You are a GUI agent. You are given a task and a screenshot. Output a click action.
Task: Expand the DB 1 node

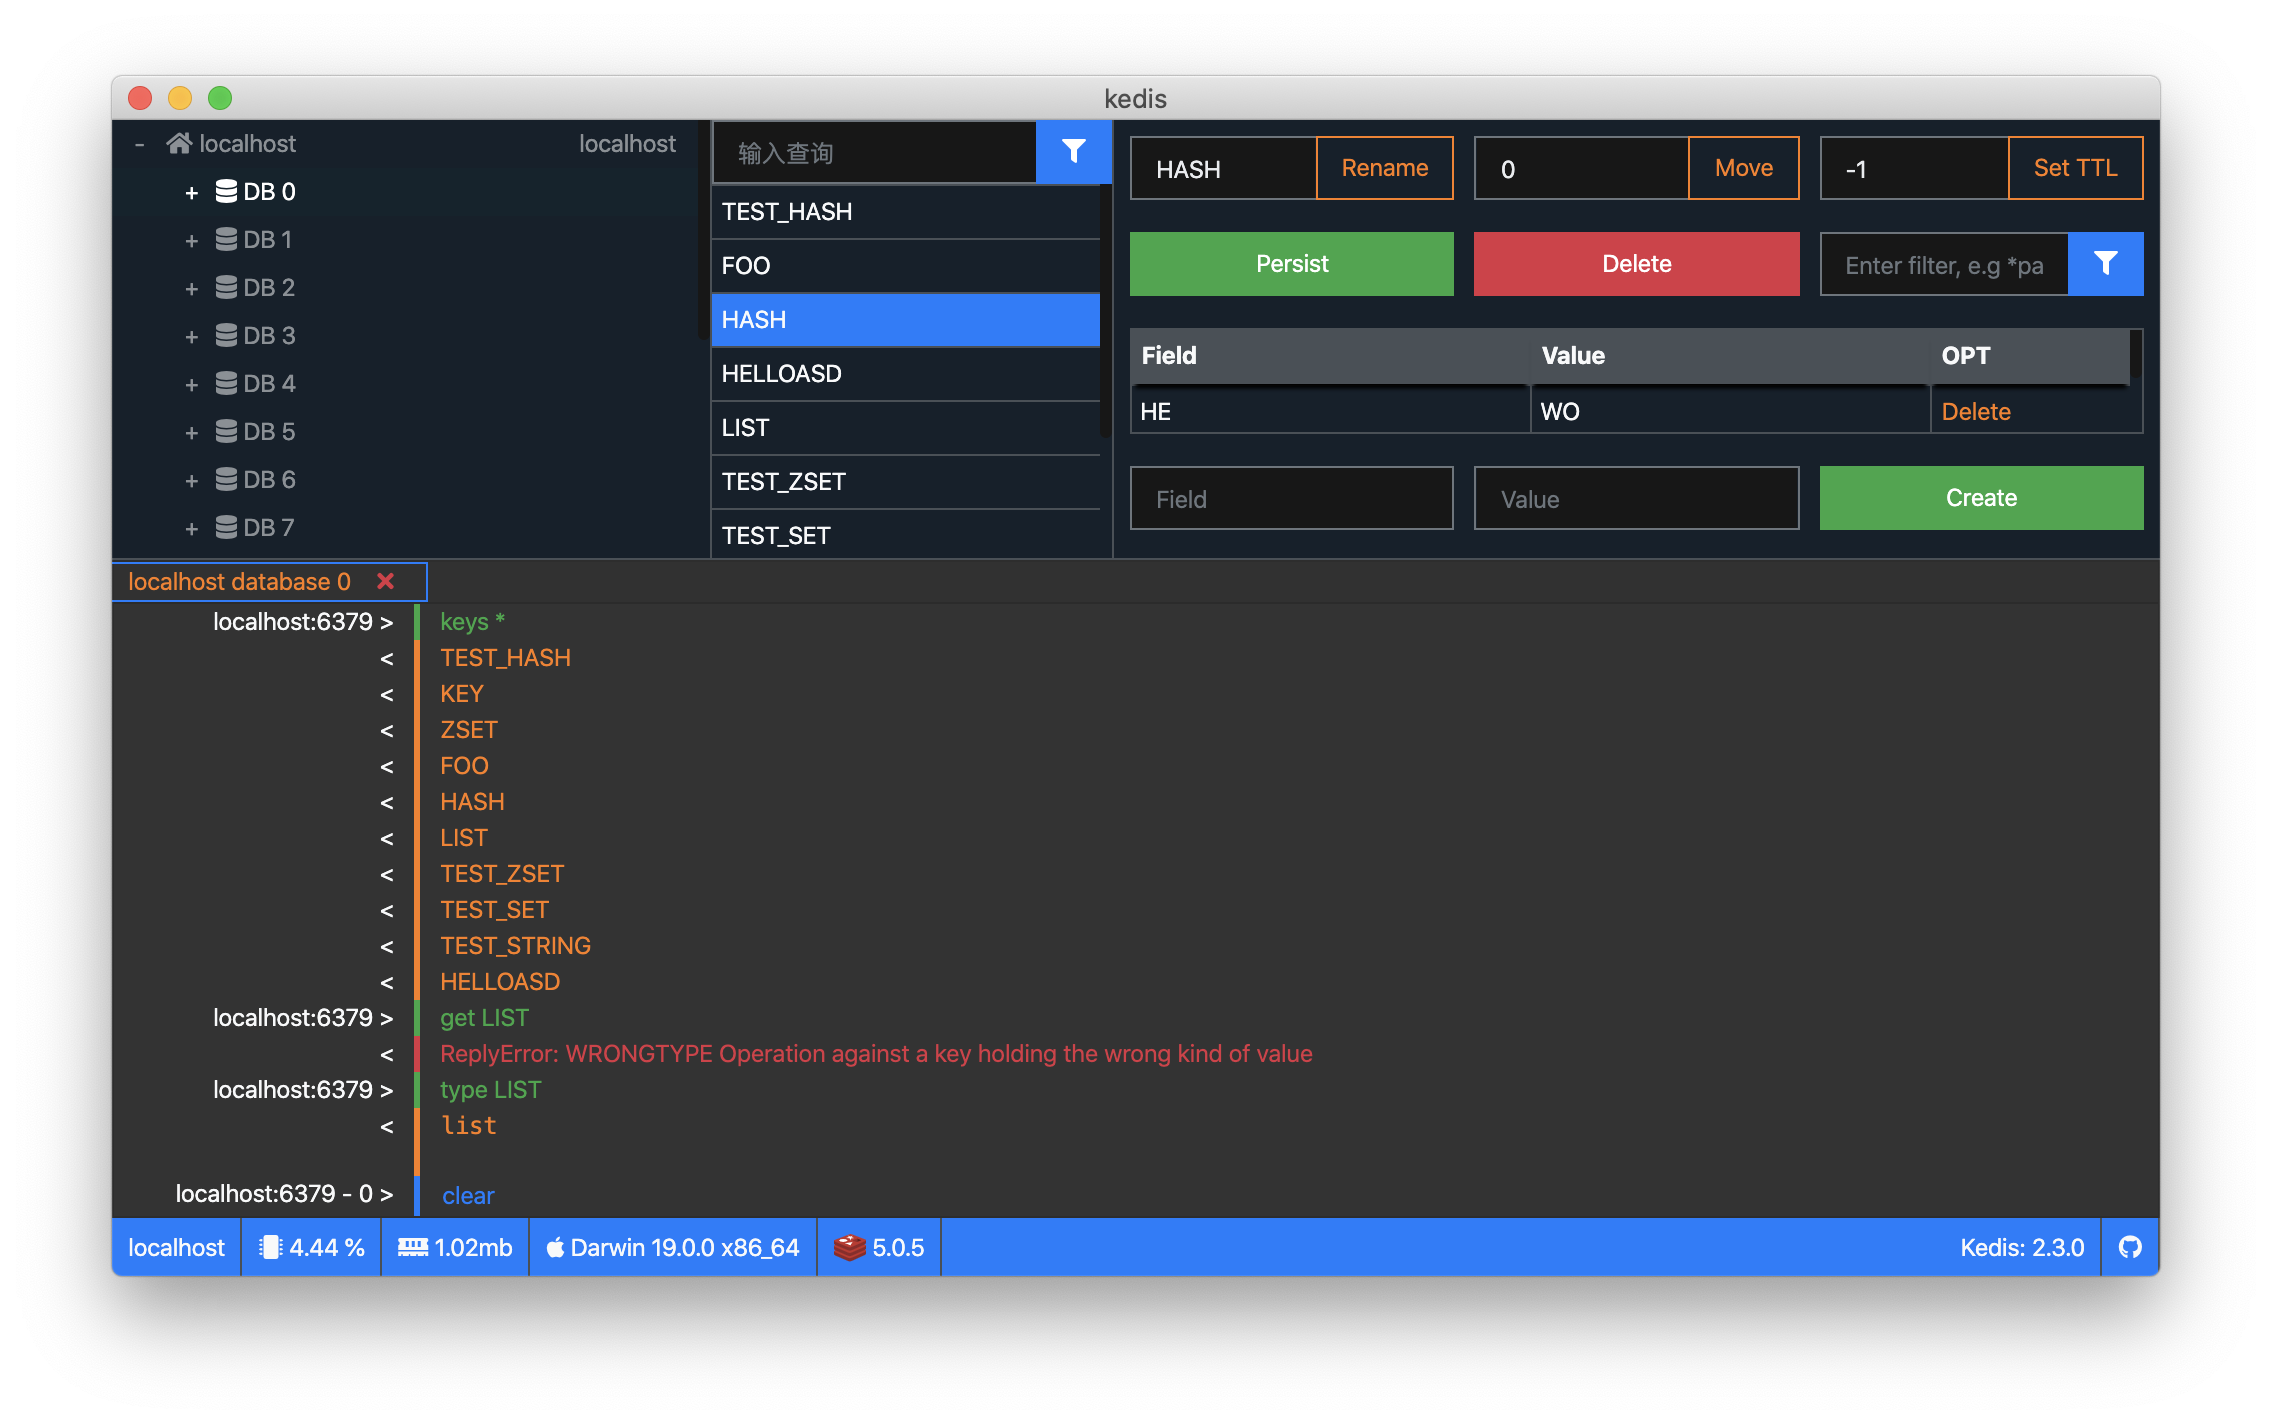click(x=191, y=241)
